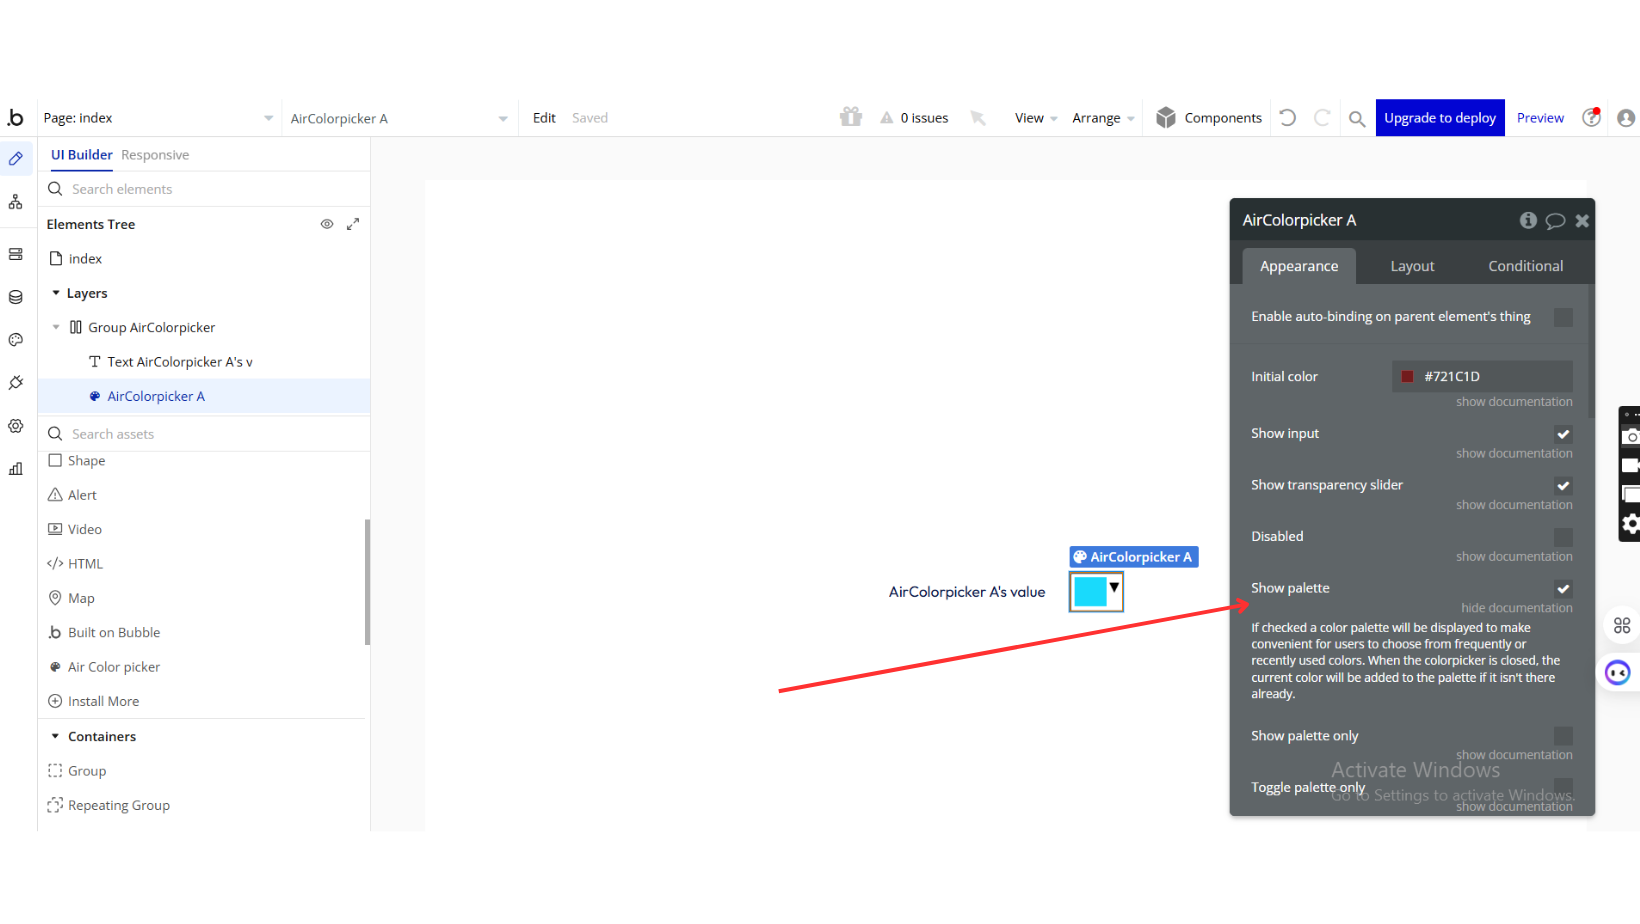
Task: Close the AirColorpicker A property panel
Action: pyautogui.click(x=1582, y=221)
